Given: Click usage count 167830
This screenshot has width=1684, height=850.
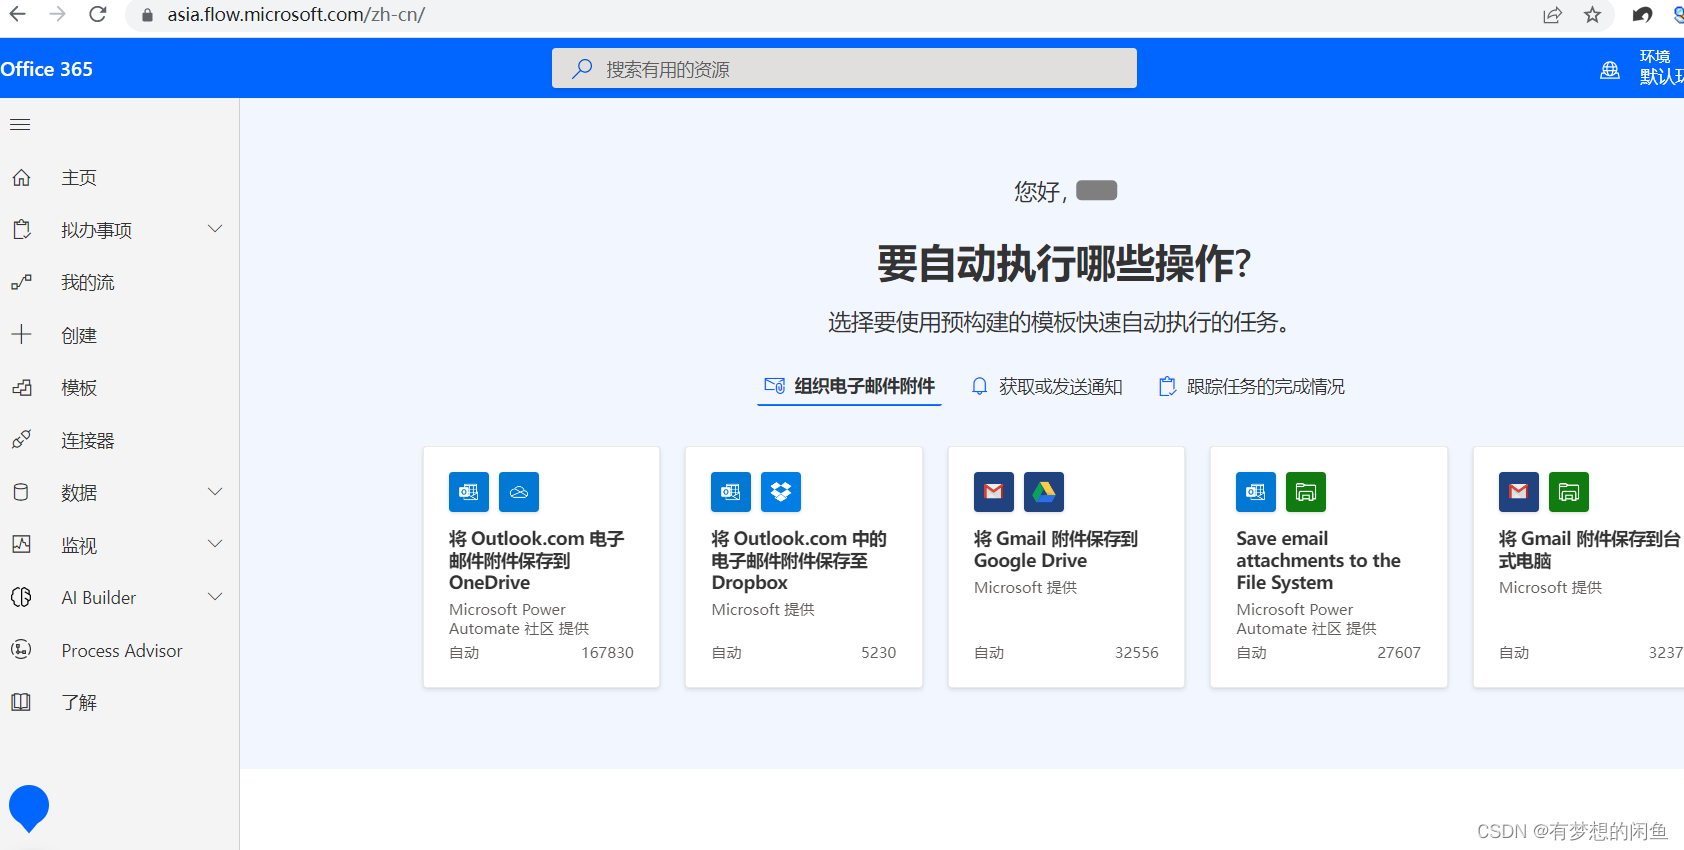Looking at the screenshot, I should [x=607, y=652].
